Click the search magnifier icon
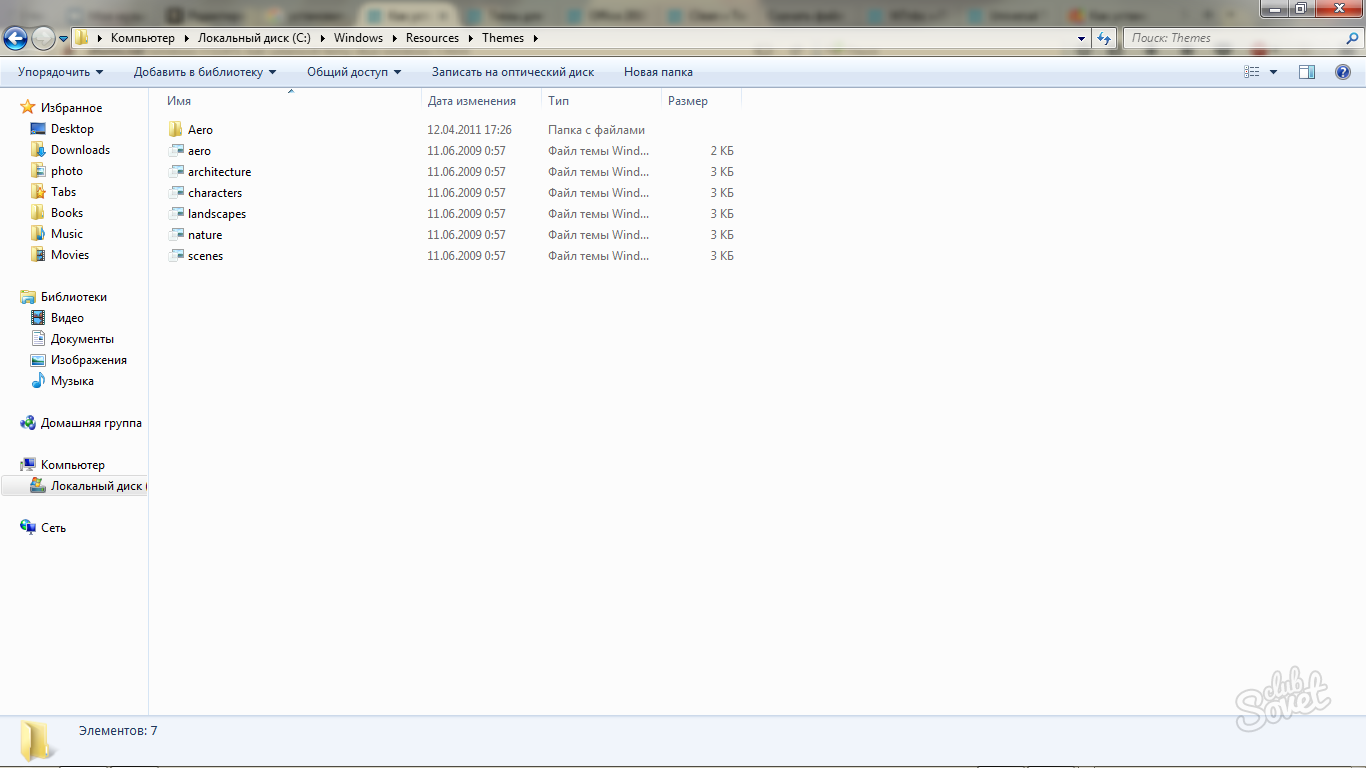The image size is (1366, 768). (x=1352, y=38)
